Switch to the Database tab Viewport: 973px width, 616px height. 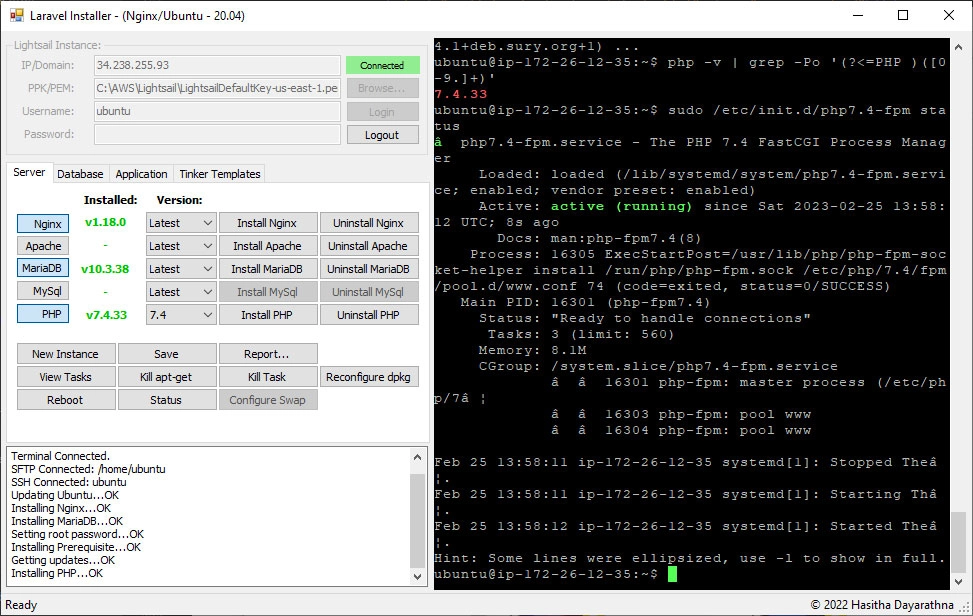[x=80, y=174]
